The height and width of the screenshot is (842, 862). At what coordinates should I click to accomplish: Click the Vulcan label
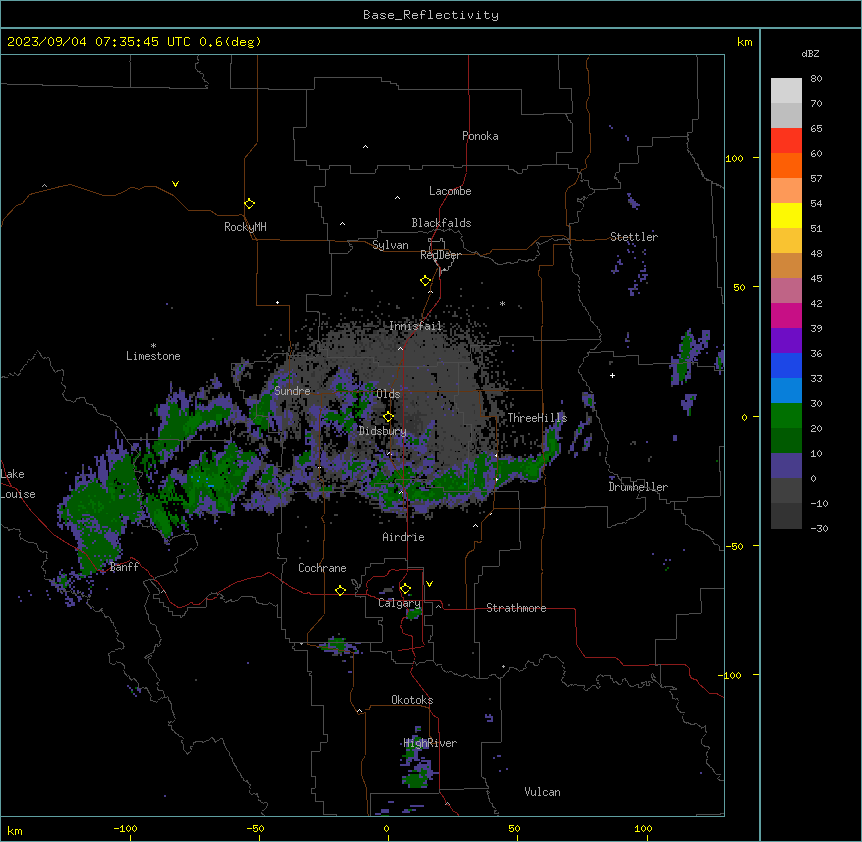[x=542, y=792]
